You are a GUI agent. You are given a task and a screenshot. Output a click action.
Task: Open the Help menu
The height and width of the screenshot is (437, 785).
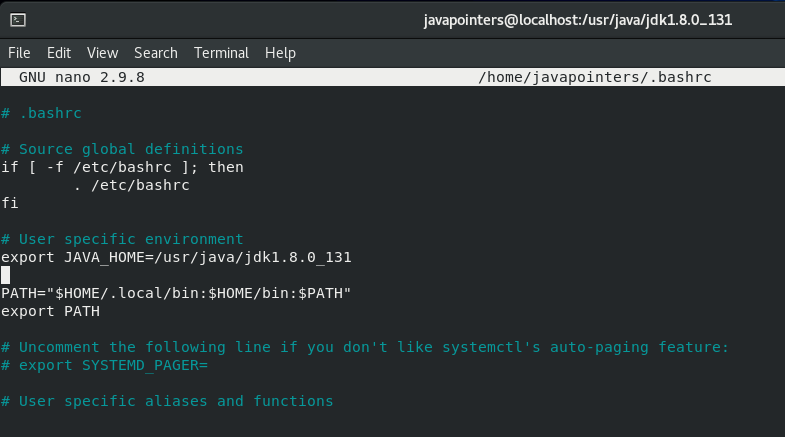coord(280,53)
